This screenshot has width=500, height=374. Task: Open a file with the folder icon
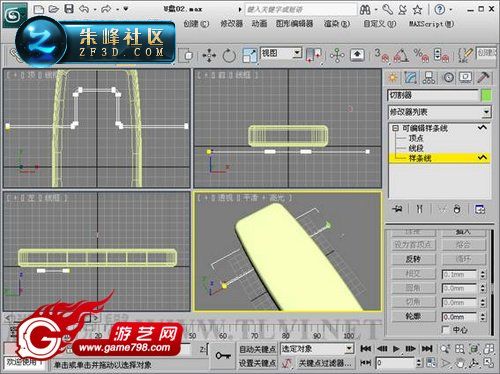[54, 9]
